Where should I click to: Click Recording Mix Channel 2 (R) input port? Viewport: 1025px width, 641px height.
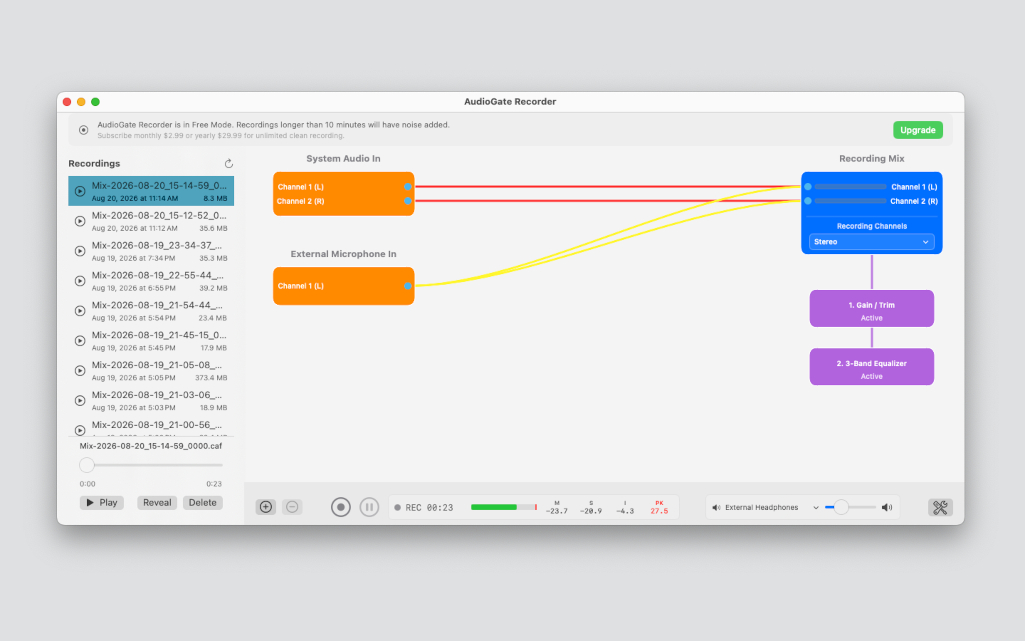[808, 201]
